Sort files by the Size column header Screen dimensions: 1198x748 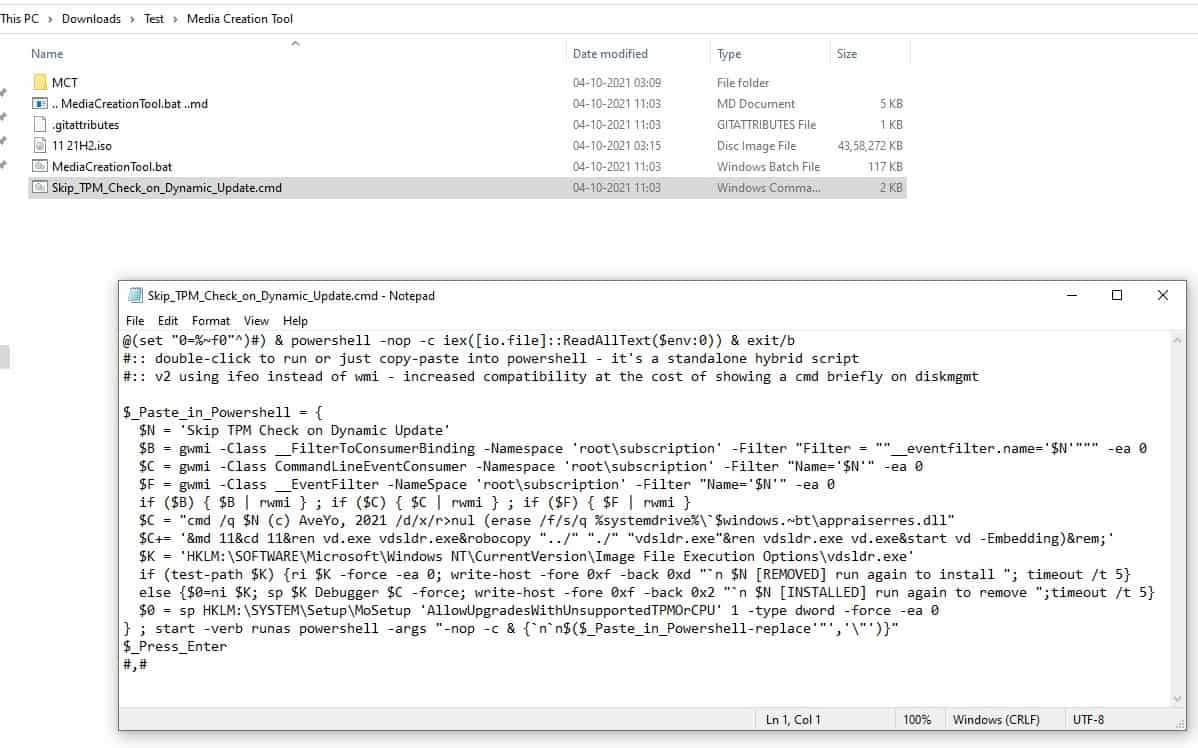847,53
